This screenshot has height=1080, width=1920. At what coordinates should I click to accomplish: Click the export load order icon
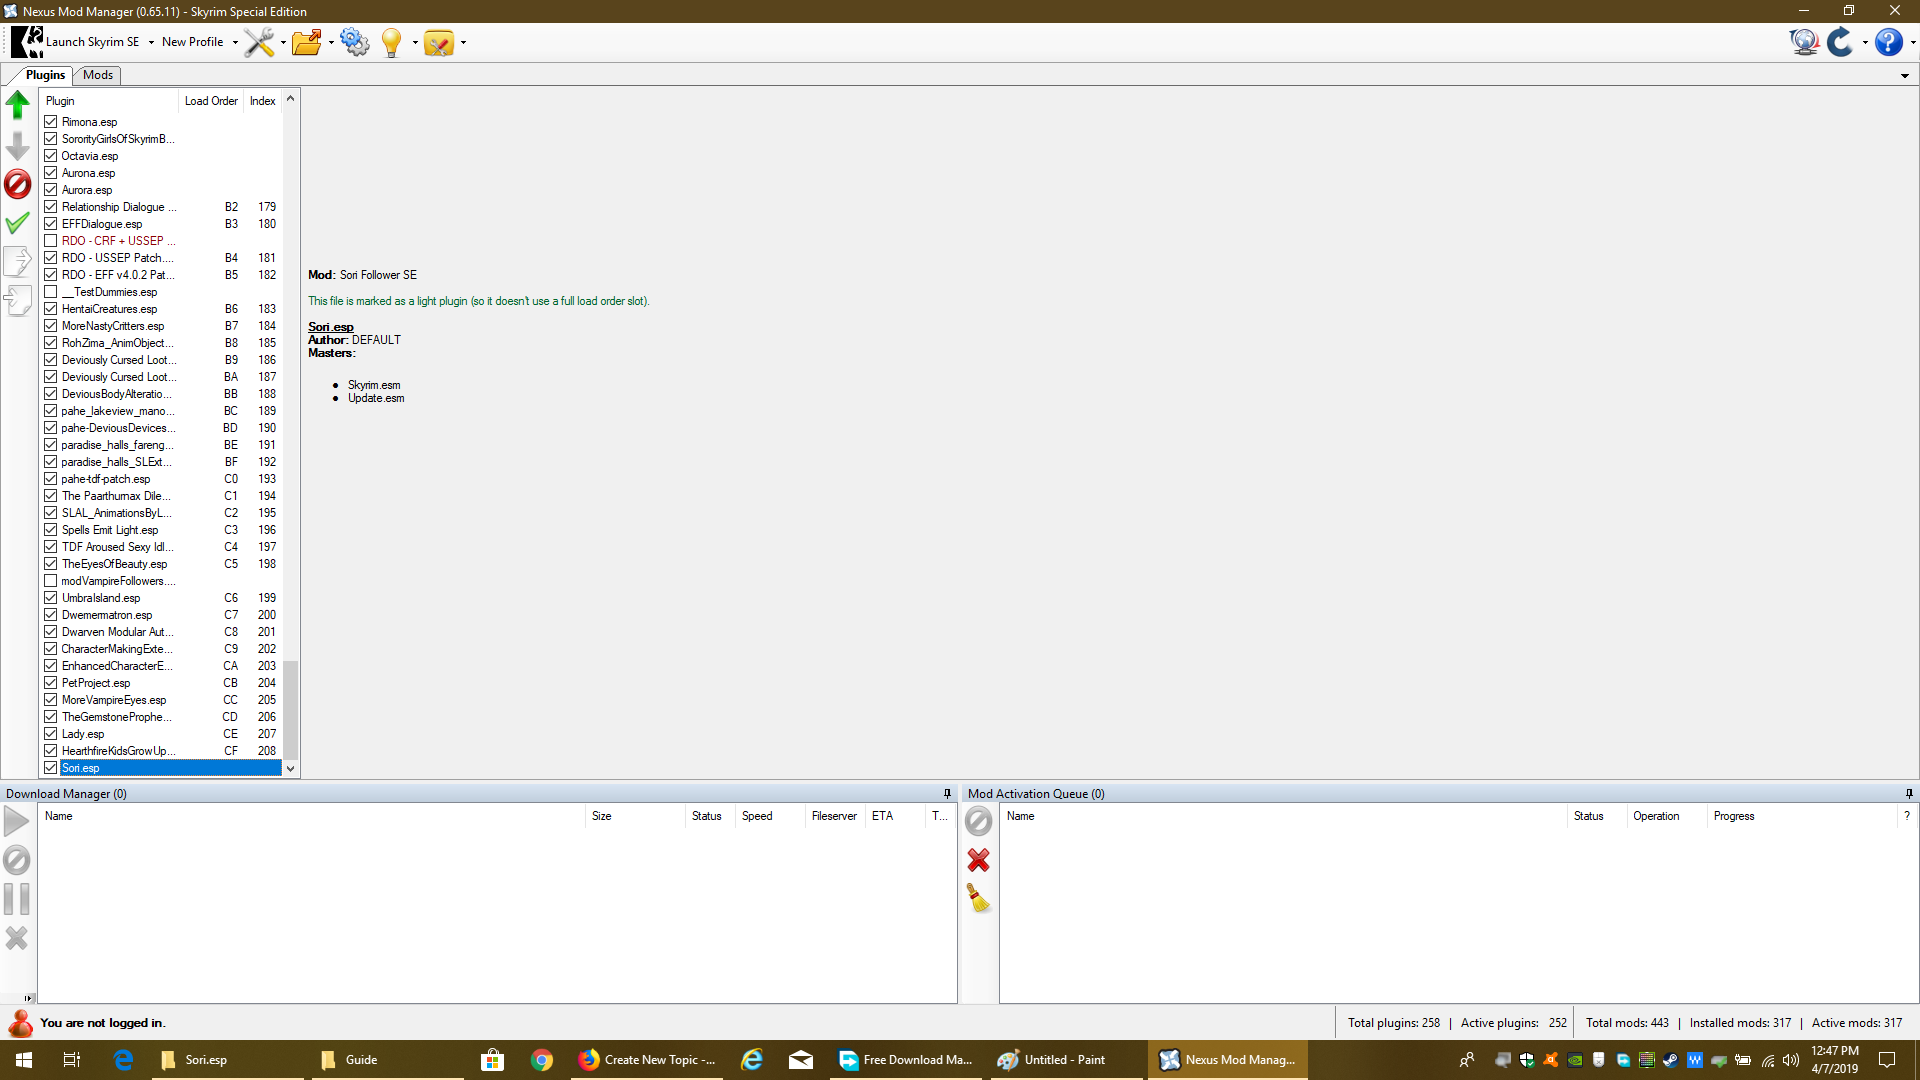pyautogui.click(x=18, y=261)
